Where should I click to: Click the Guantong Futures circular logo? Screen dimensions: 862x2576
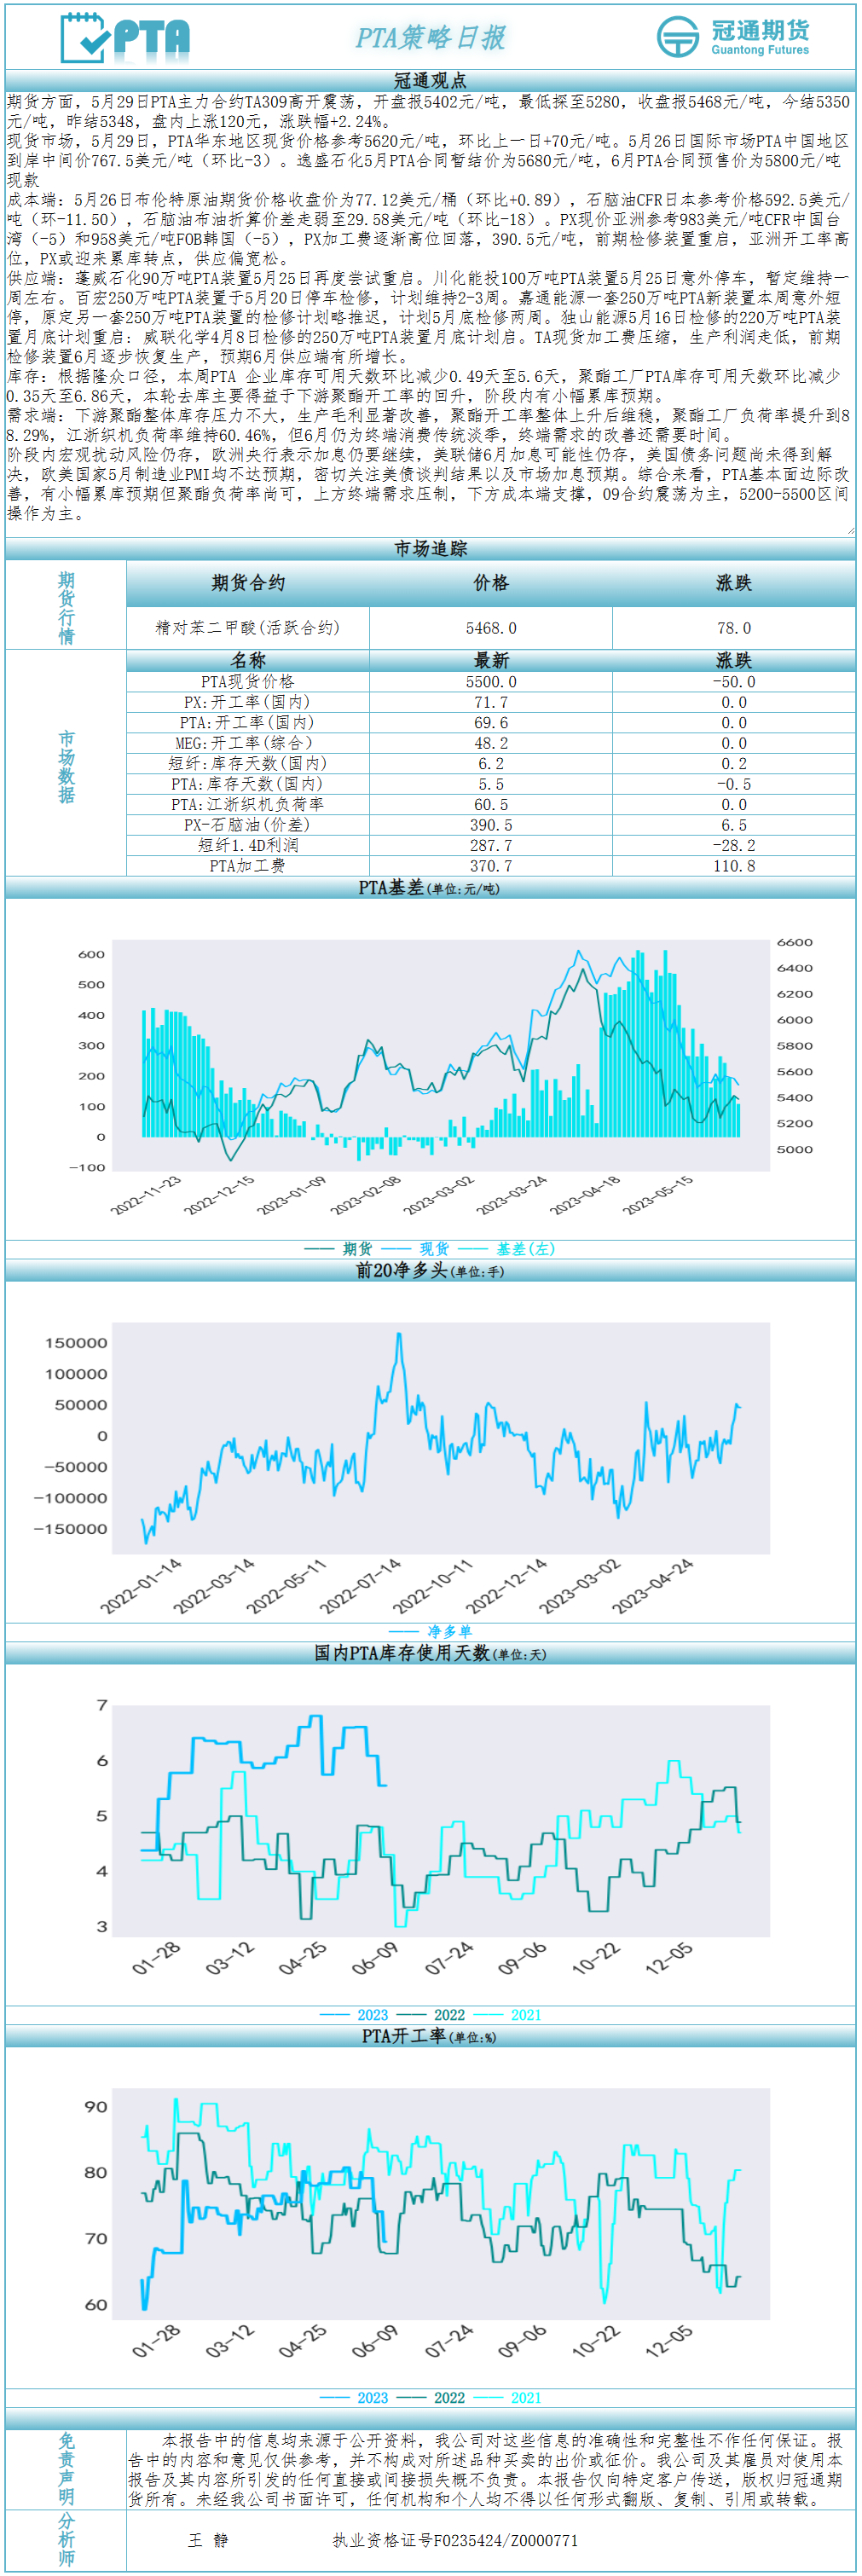[677, 37]
